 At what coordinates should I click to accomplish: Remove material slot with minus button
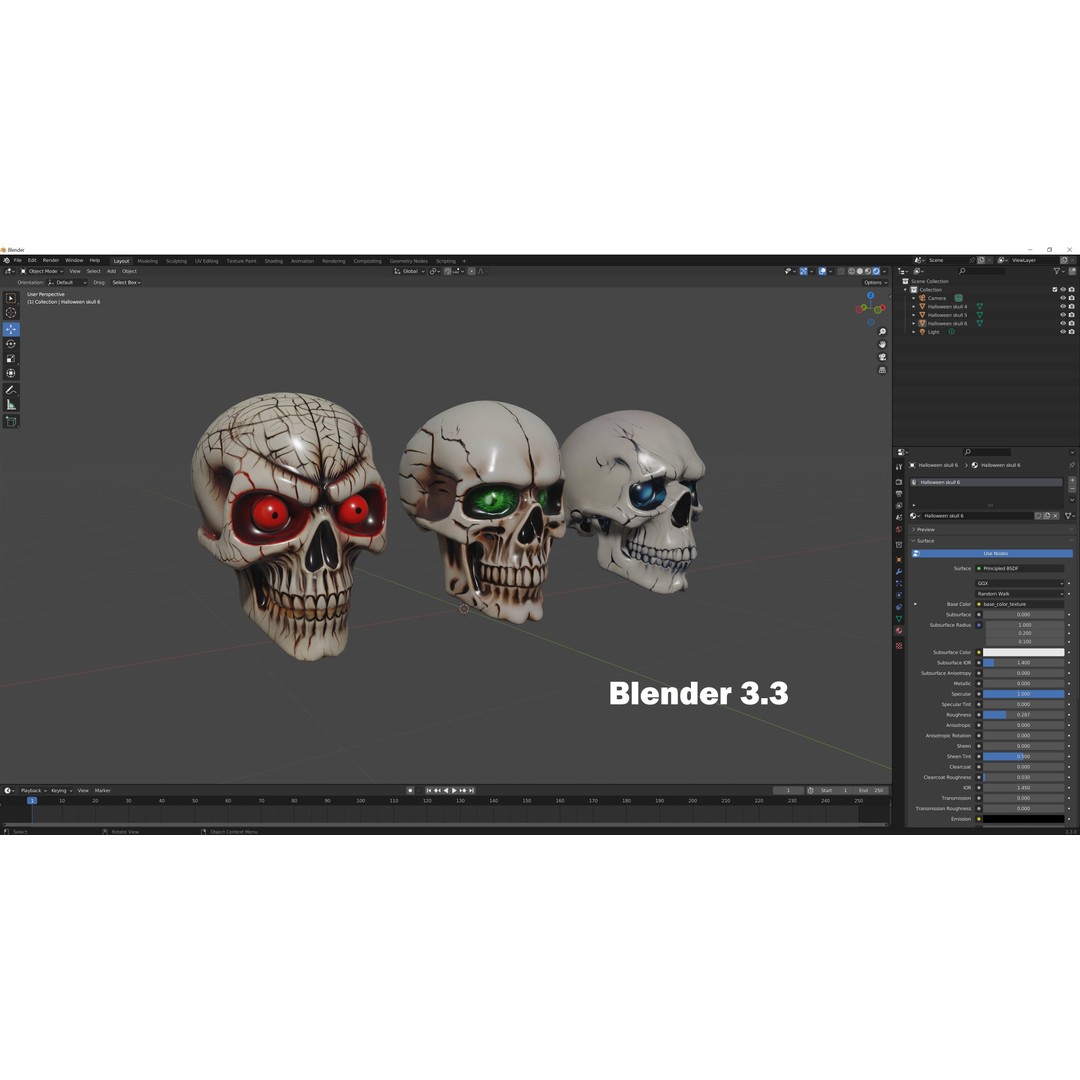[1072, 488]
